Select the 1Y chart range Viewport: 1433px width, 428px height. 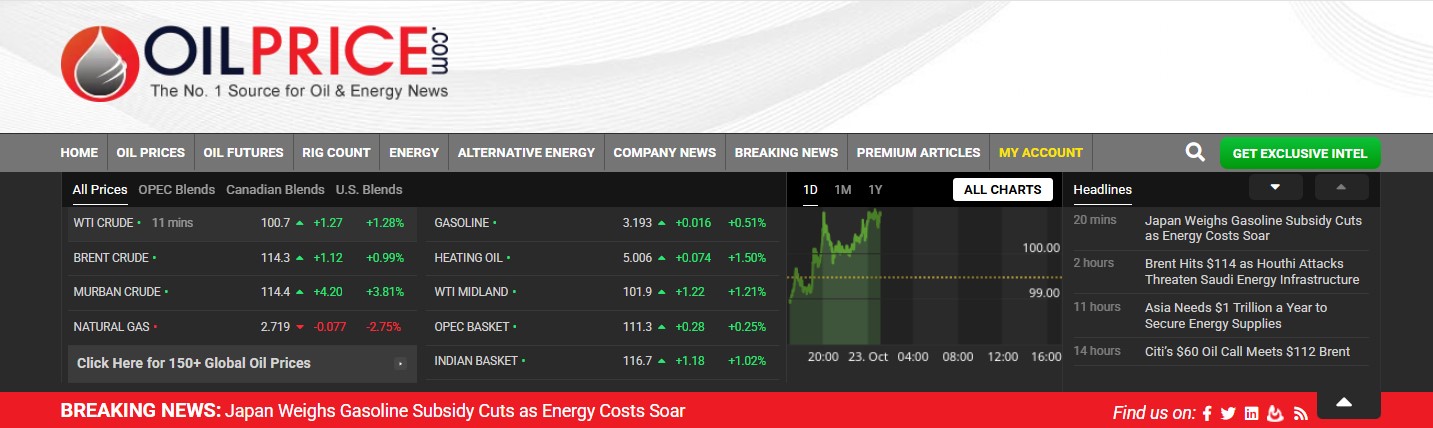[875, 189]
